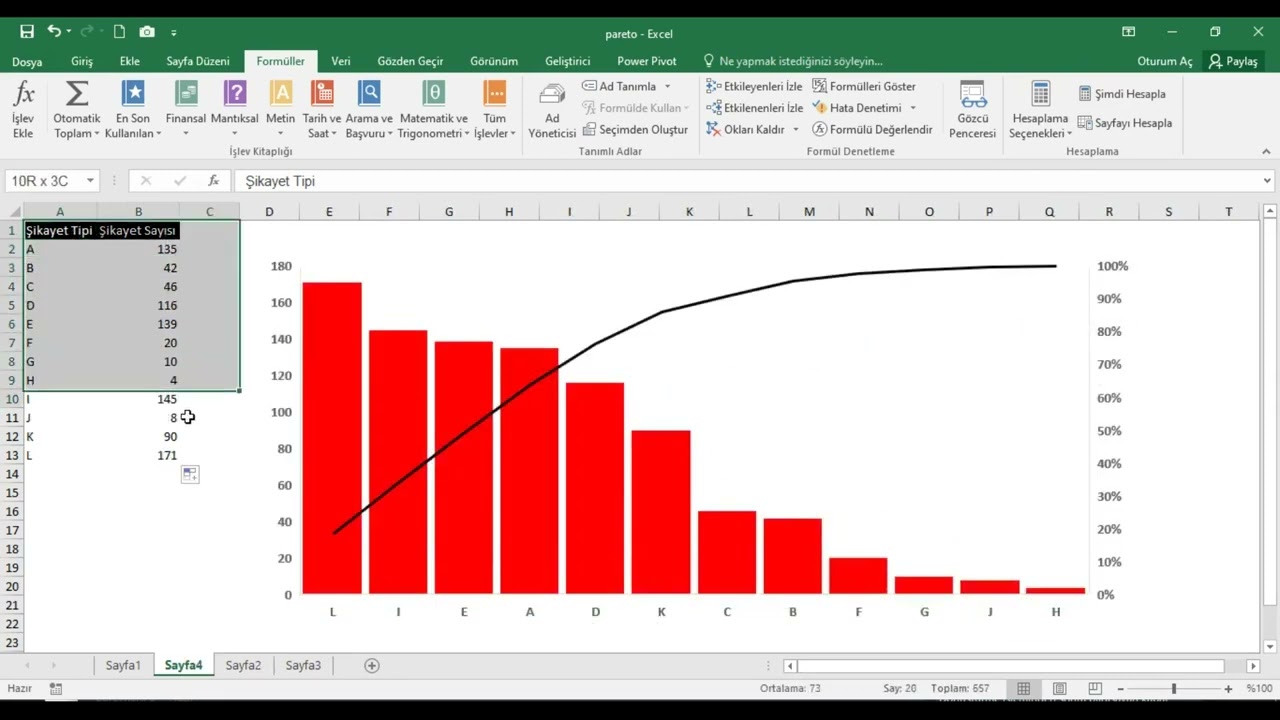Open the En Son Kullanılan functions
This screenshot has width=1280, height=720.
tap(133, 109)
